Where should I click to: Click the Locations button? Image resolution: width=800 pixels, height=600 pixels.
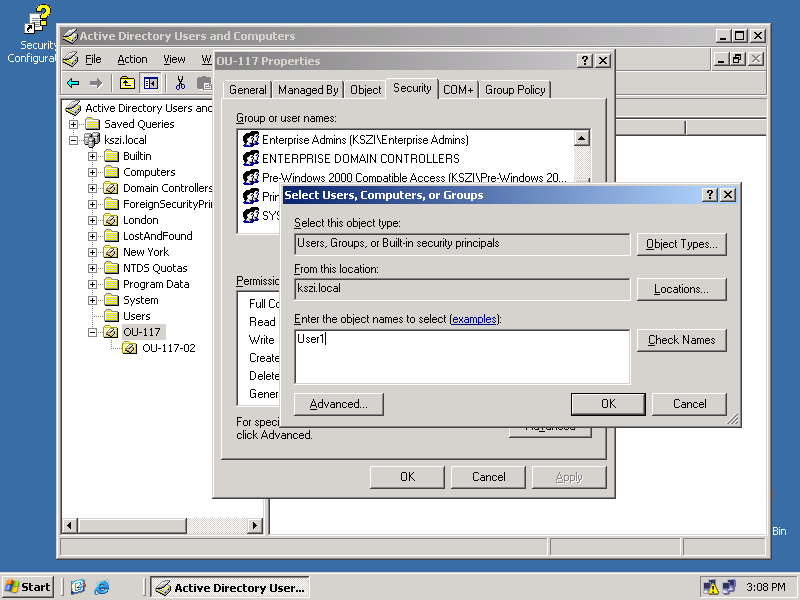[x=682, y=289]
